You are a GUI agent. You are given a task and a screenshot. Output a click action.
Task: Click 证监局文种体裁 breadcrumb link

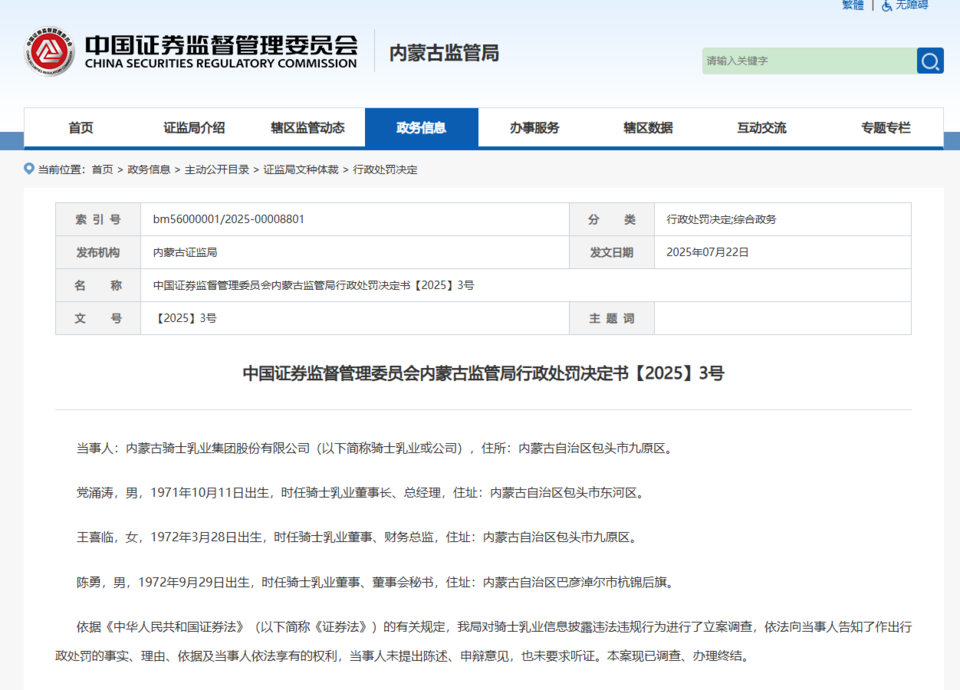click(301, 170)
